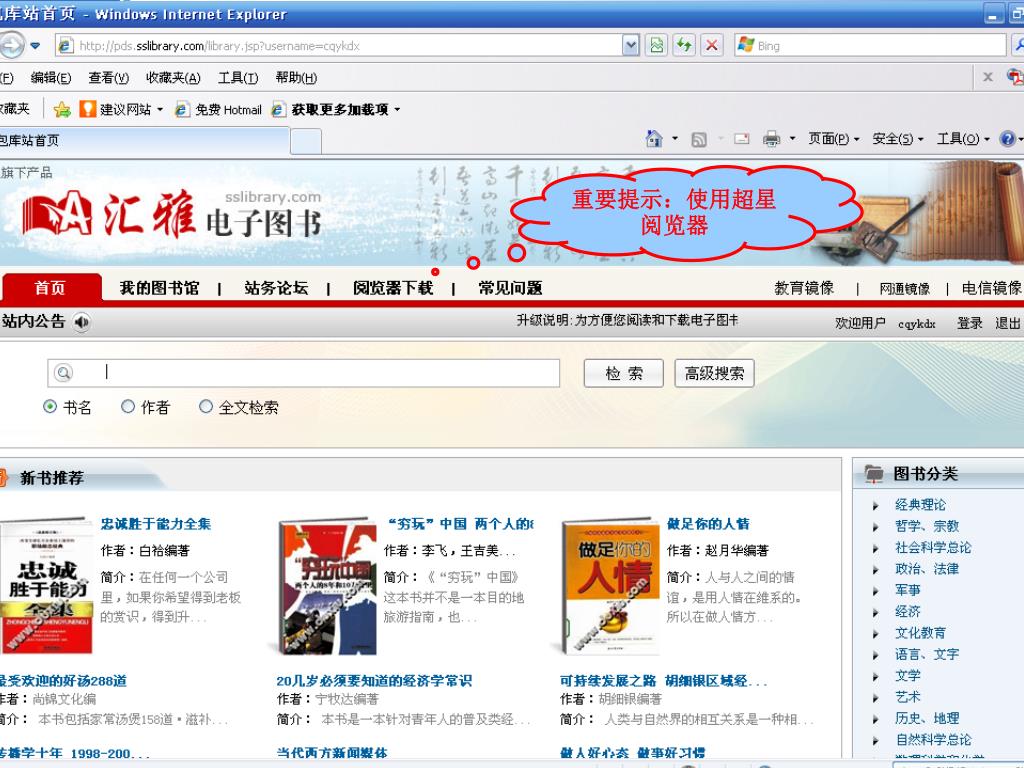This screenshot has height=768, width=1024.
Task: Open the 政治、法律 category
Action: coord(927,569)
